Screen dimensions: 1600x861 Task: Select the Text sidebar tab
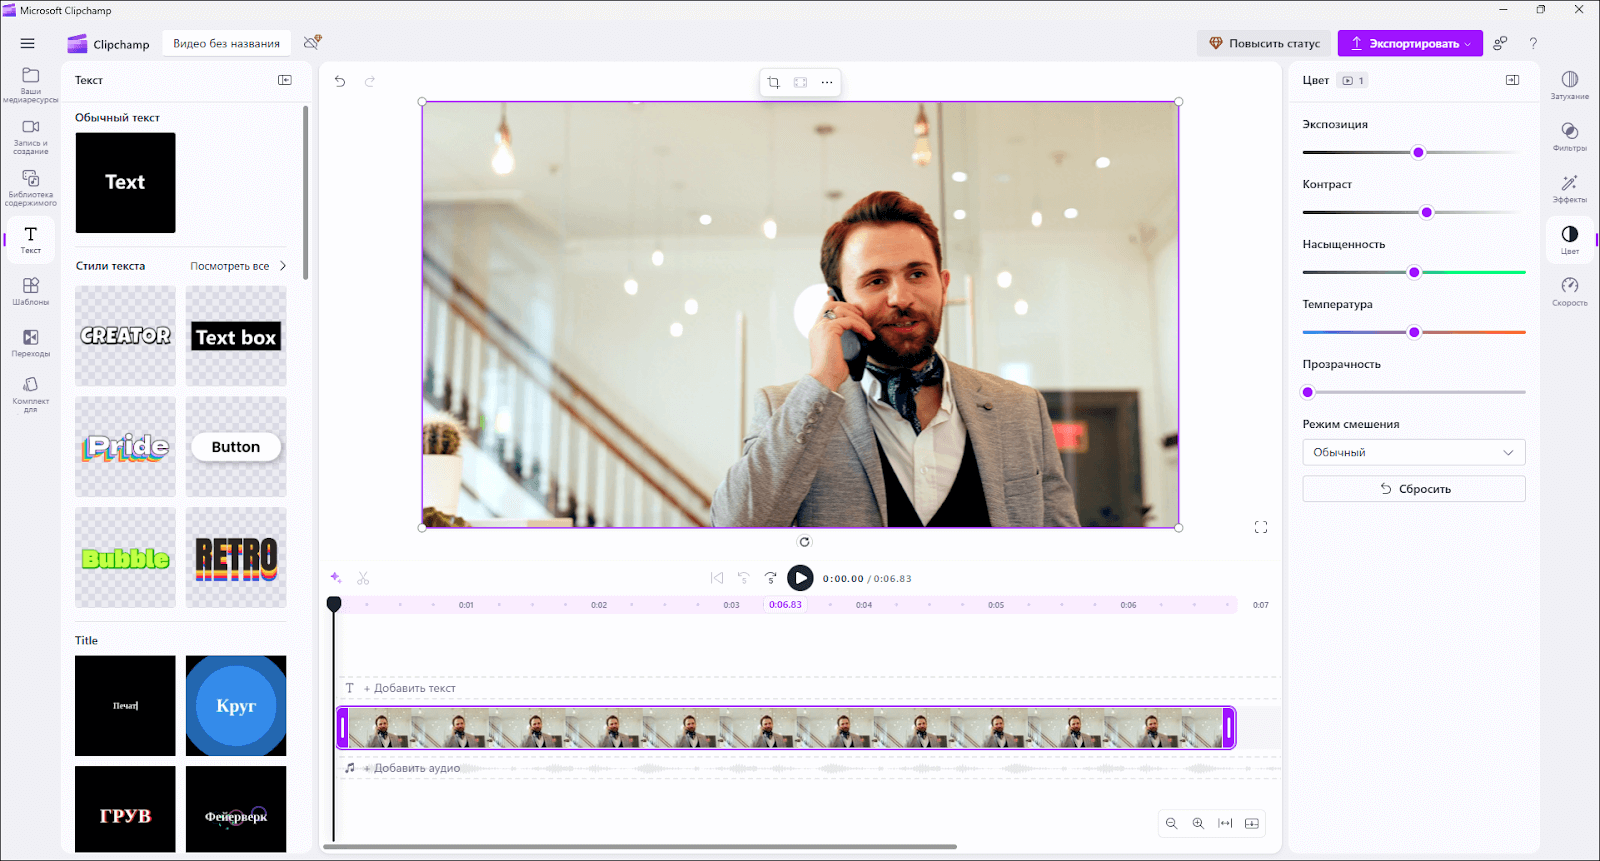(31, 240)
